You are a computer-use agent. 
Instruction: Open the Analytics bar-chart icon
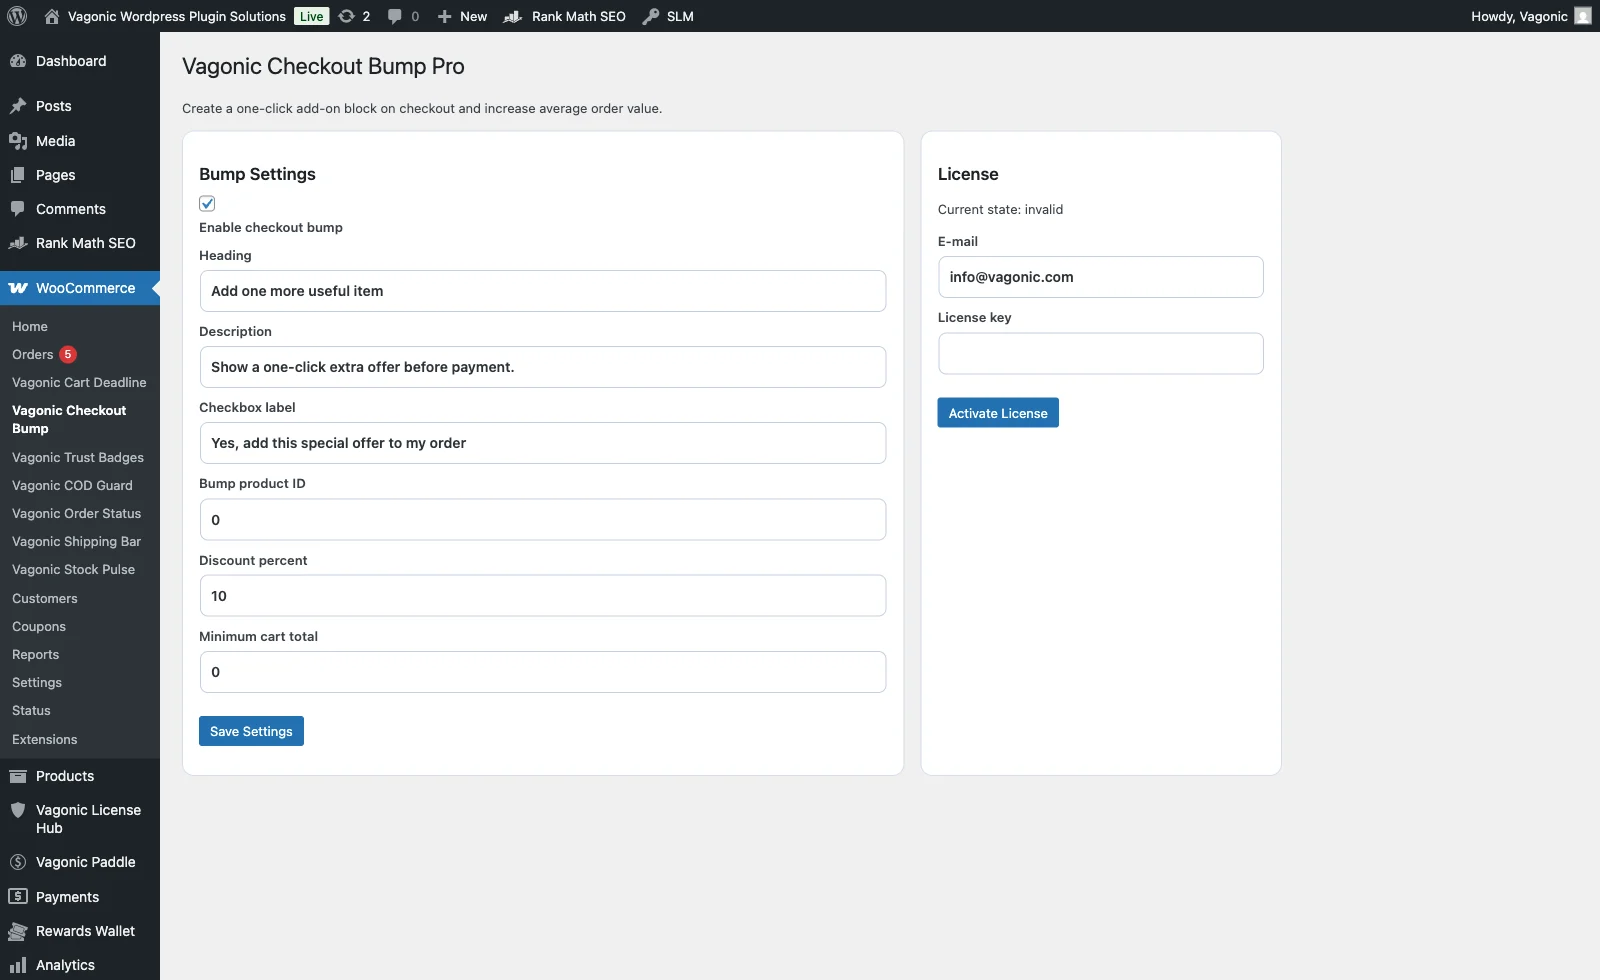[x=18, y=965]
